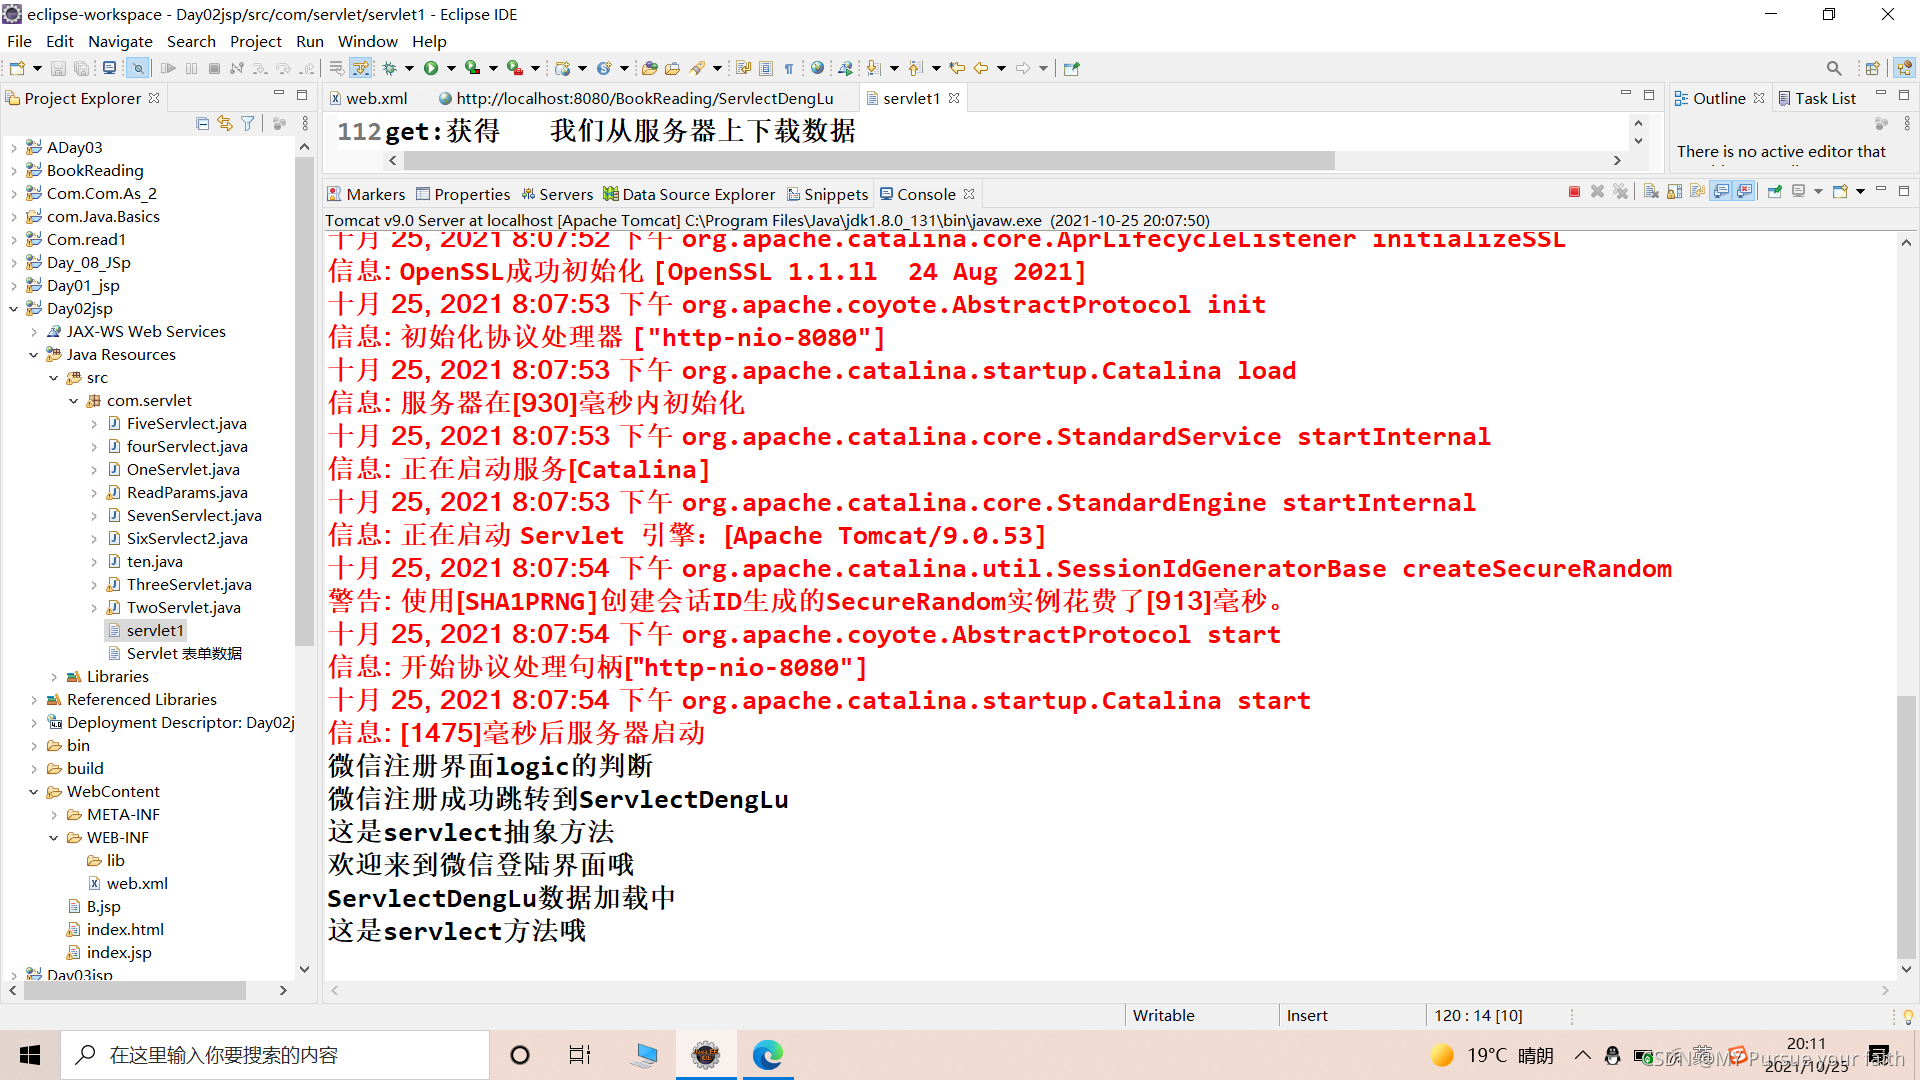Toggle Link with Editor in Project Explorer
This screenshot has height=1080, width=1920.
click(x=225, y=123)
